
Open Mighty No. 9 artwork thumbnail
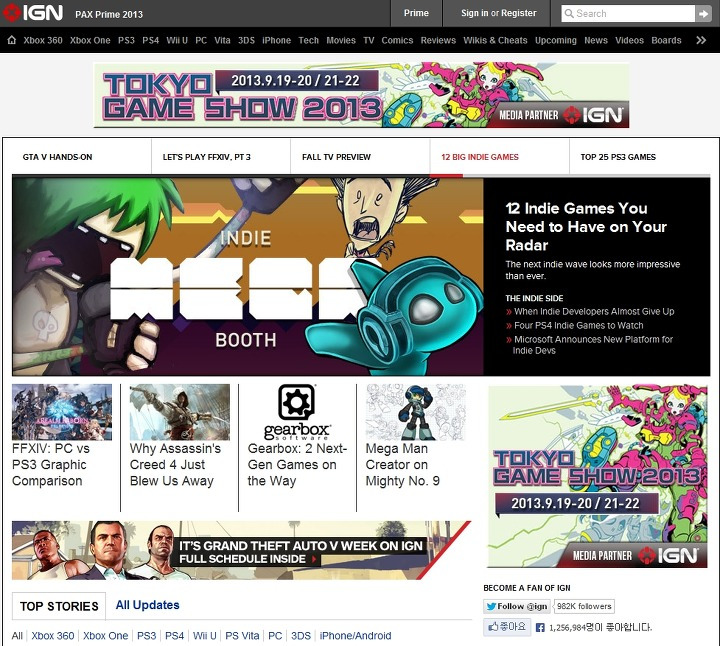click(x=415, y=412)
